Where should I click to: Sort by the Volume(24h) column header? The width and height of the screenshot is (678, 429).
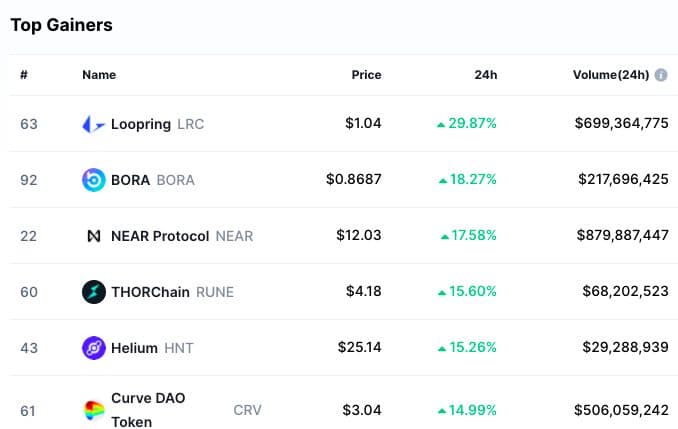[x=610, y=75]
